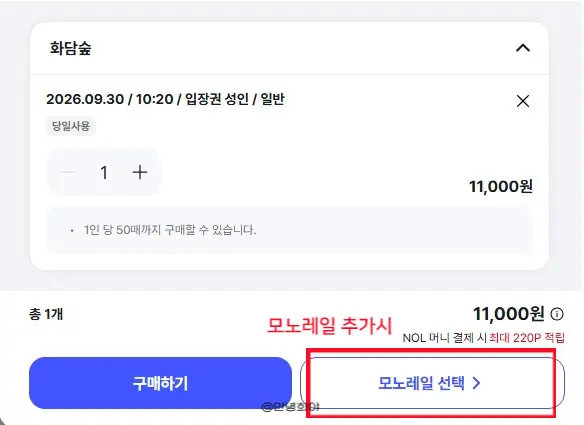Click the 총 1개 total count label
The height and width of the screenshot is (425, 584).
46,314
